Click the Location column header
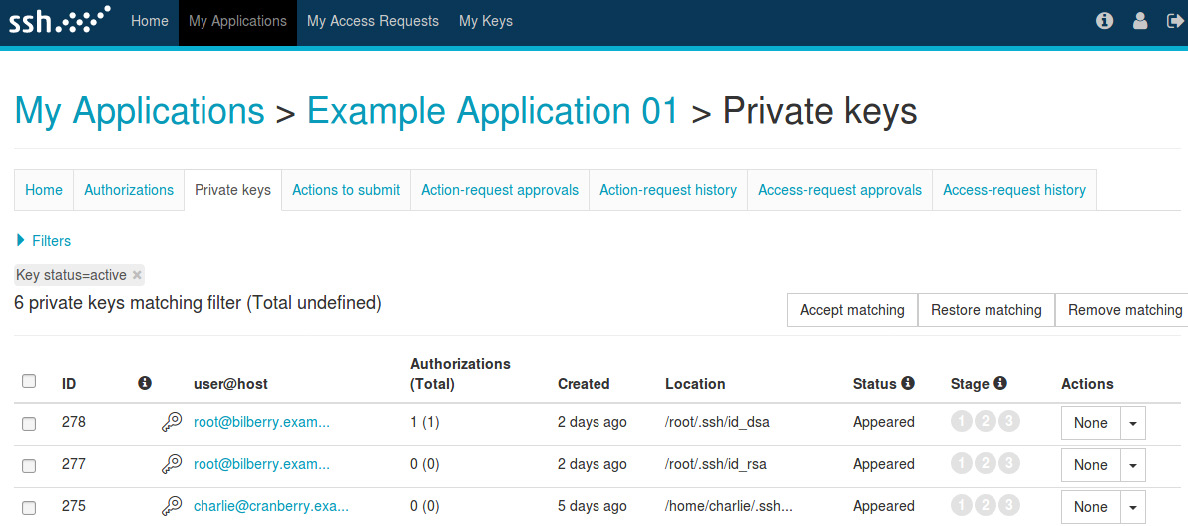 point(696,384)
